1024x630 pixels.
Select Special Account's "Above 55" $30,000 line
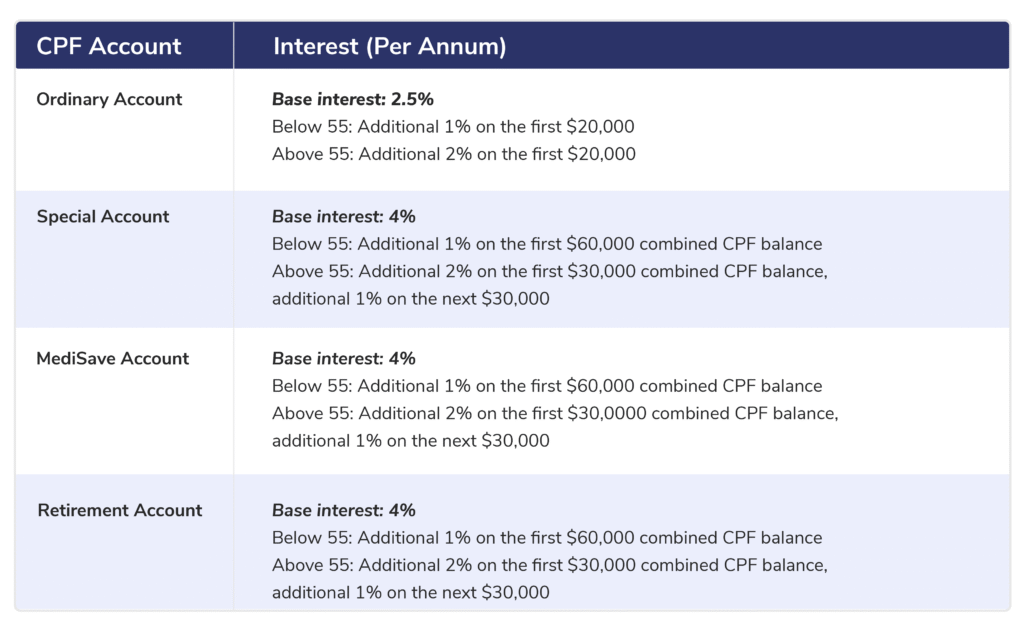click(550, 271)
